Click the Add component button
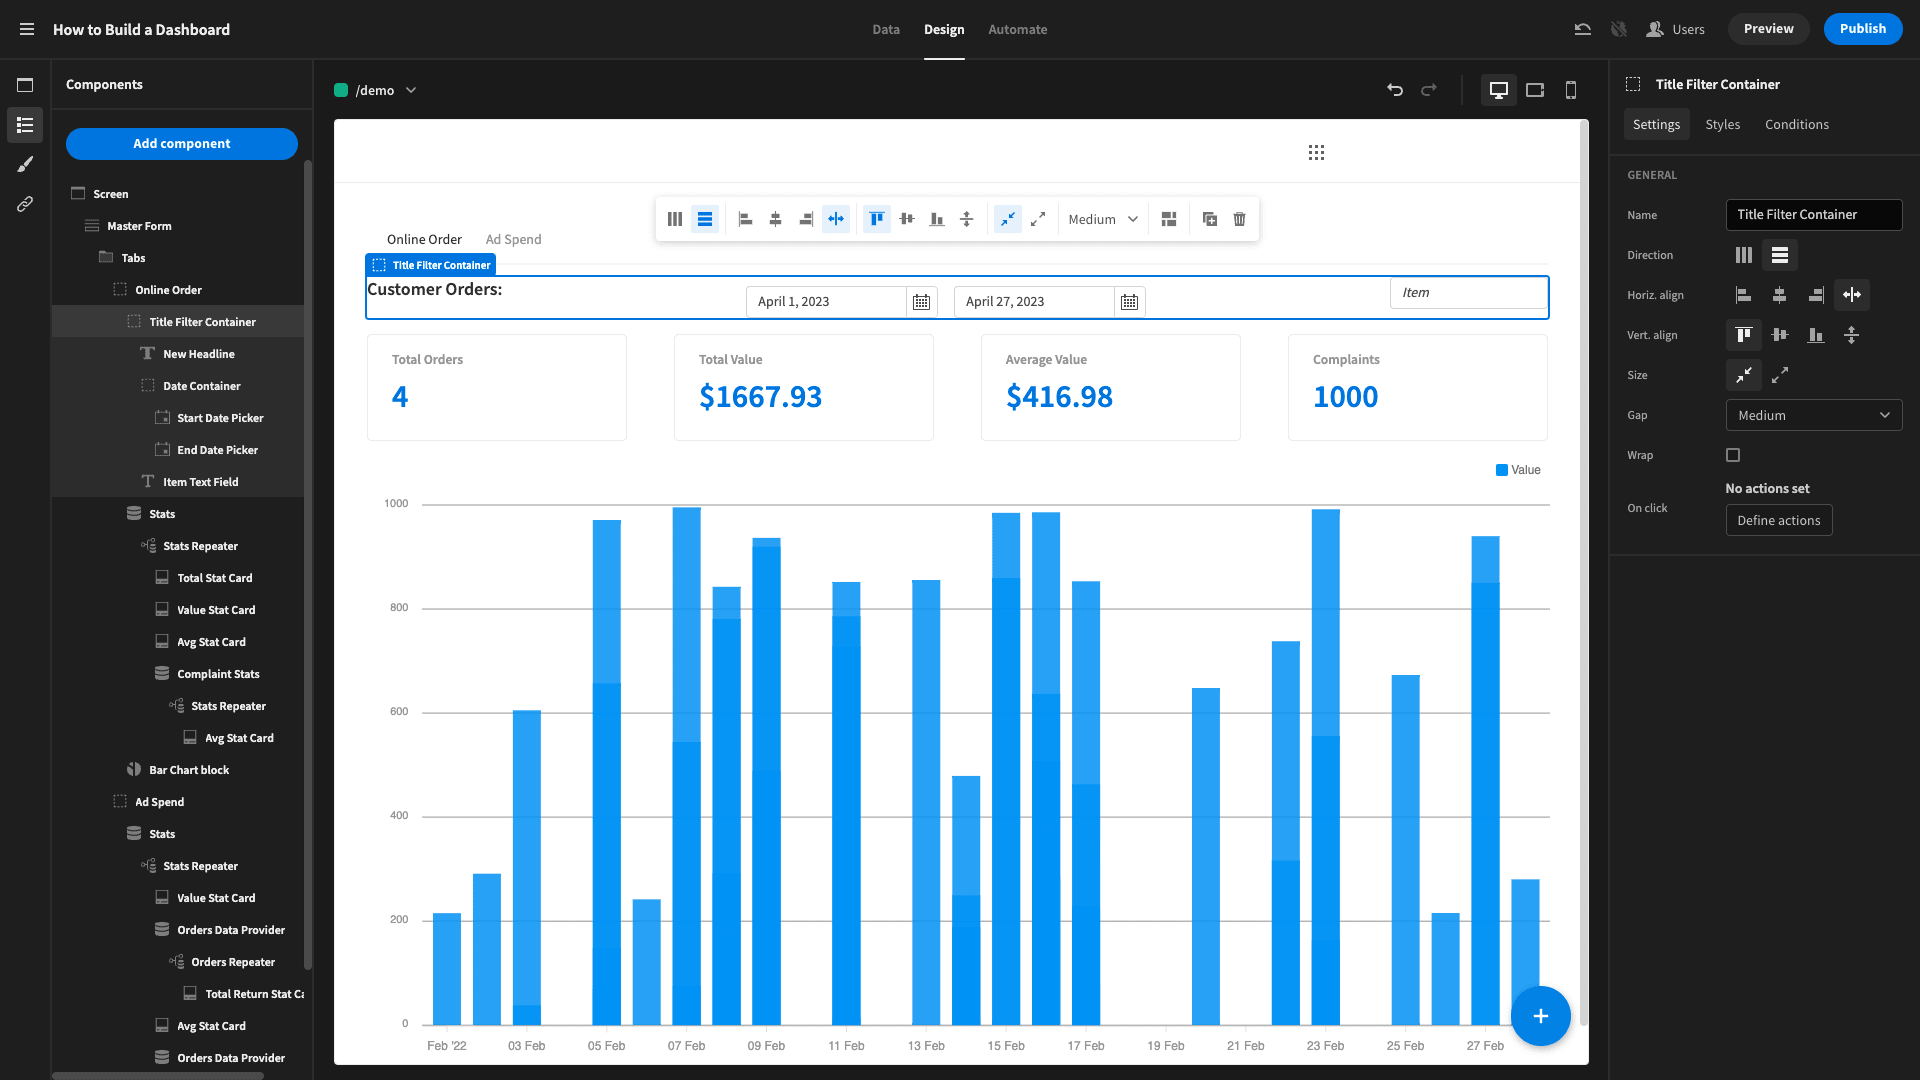Image resolution: width=1920 pixels, height=1080 pixels. (182, 143)
